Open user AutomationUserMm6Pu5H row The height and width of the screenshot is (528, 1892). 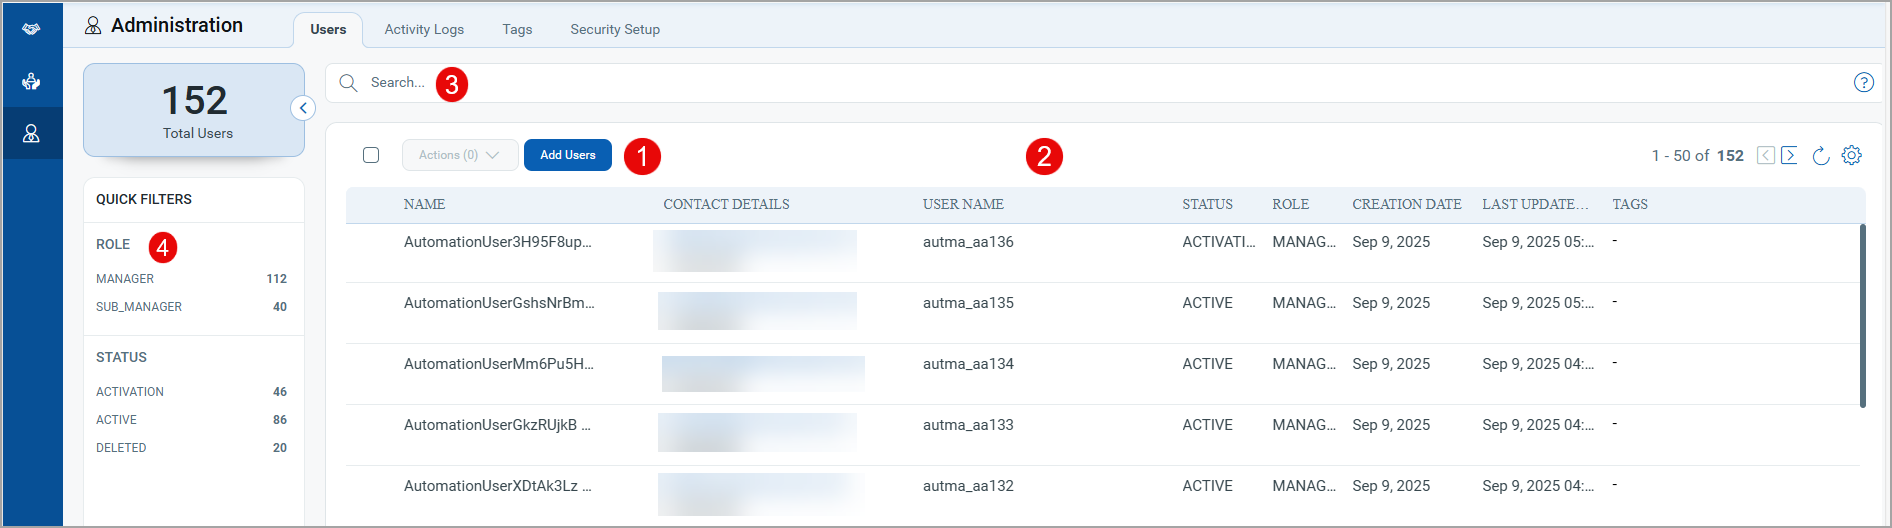[x=1103, y=374]
